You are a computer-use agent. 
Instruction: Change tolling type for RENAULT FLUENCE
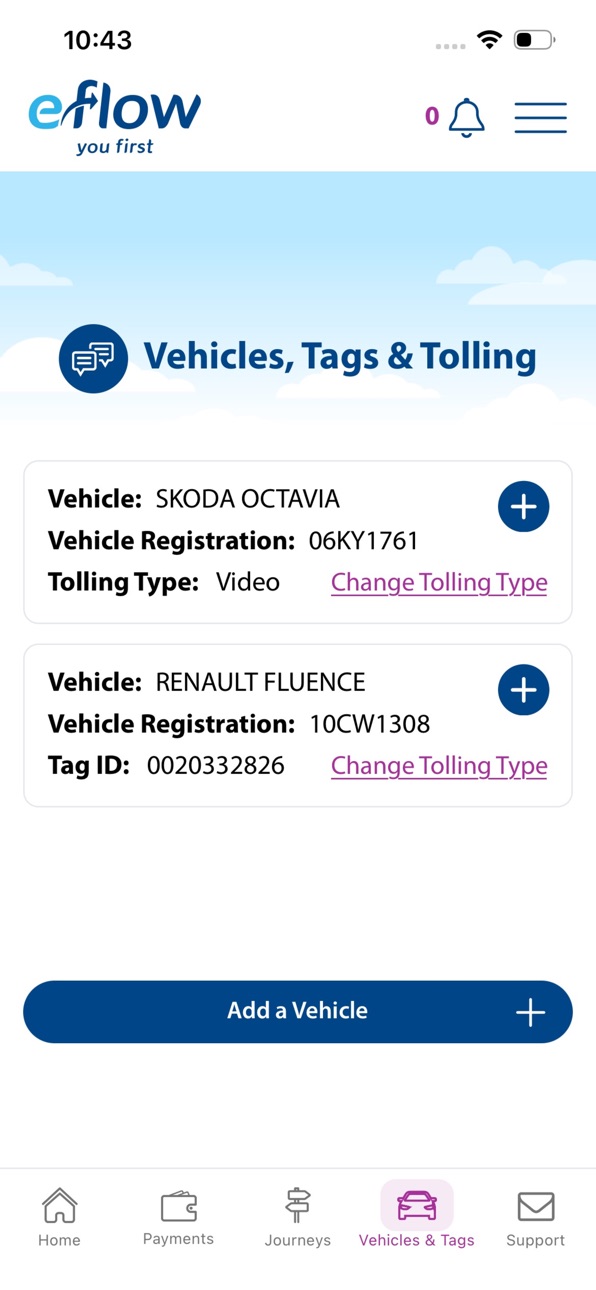coord(439,765)
